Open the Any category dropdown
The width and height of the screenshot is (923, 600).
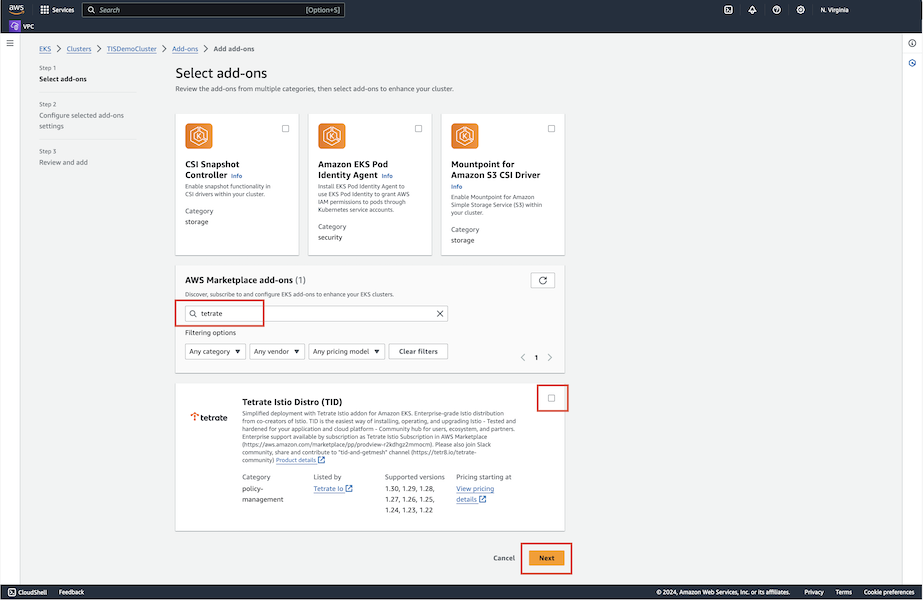pyautogui.click(x=215, y=352)
